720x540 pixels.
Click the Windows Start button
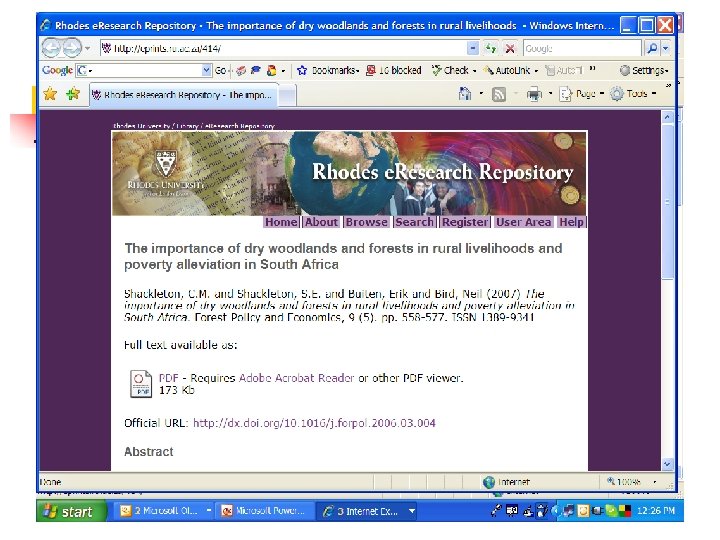point(72,511)
